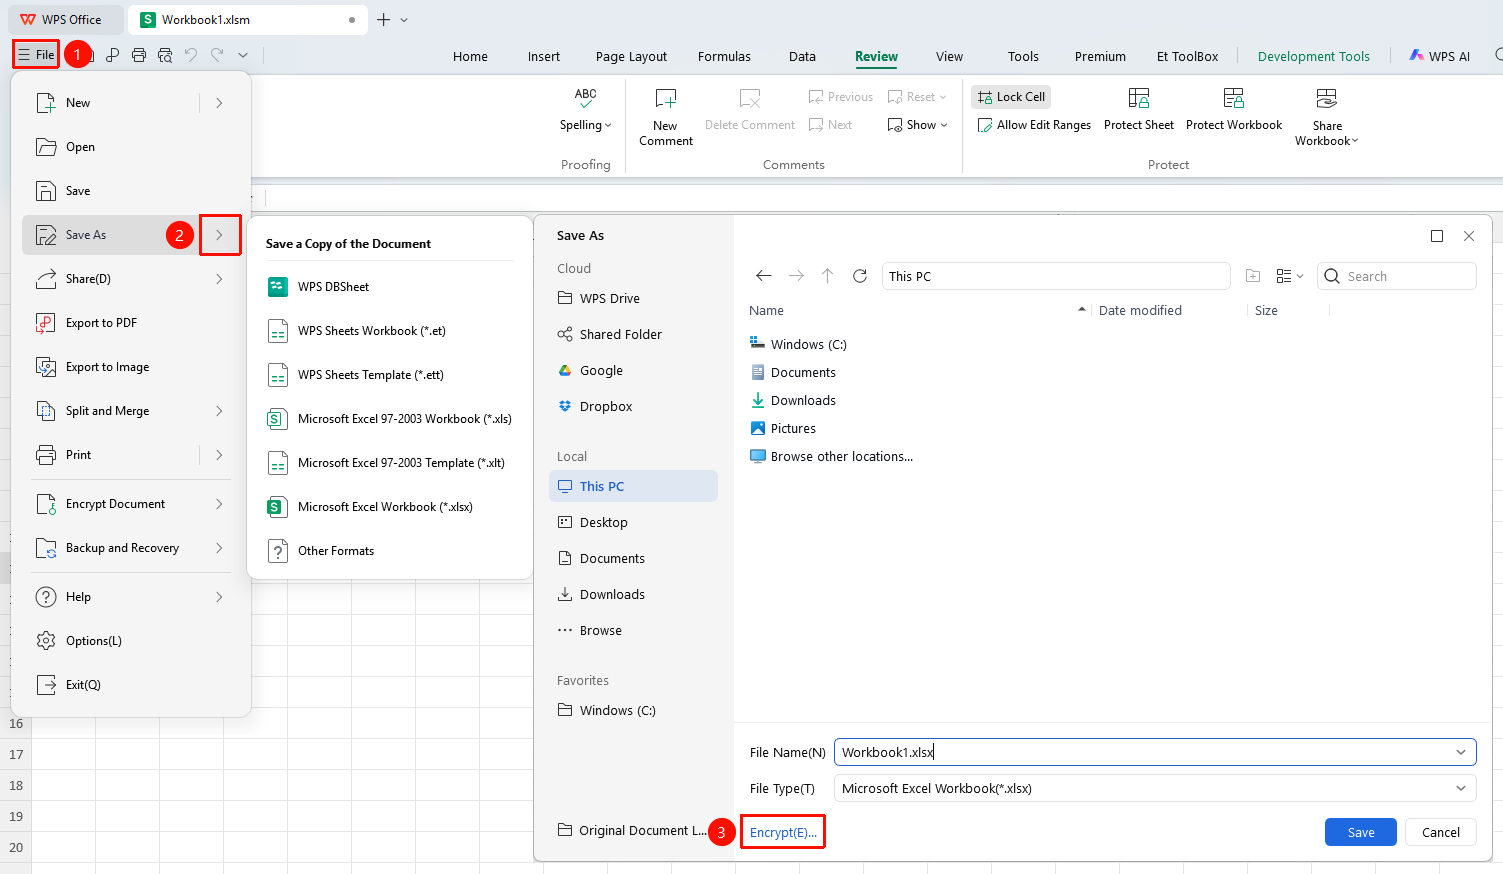Open Dropbox cloud location

click(x=595, y=407)
